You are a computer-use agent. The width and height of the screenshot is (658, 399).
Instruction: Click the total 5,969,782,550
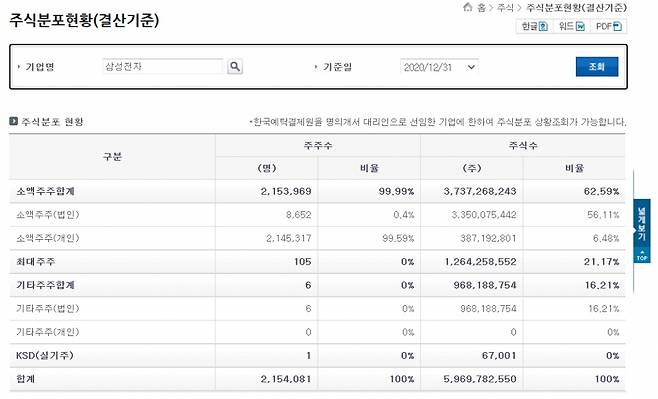point(480,379)
